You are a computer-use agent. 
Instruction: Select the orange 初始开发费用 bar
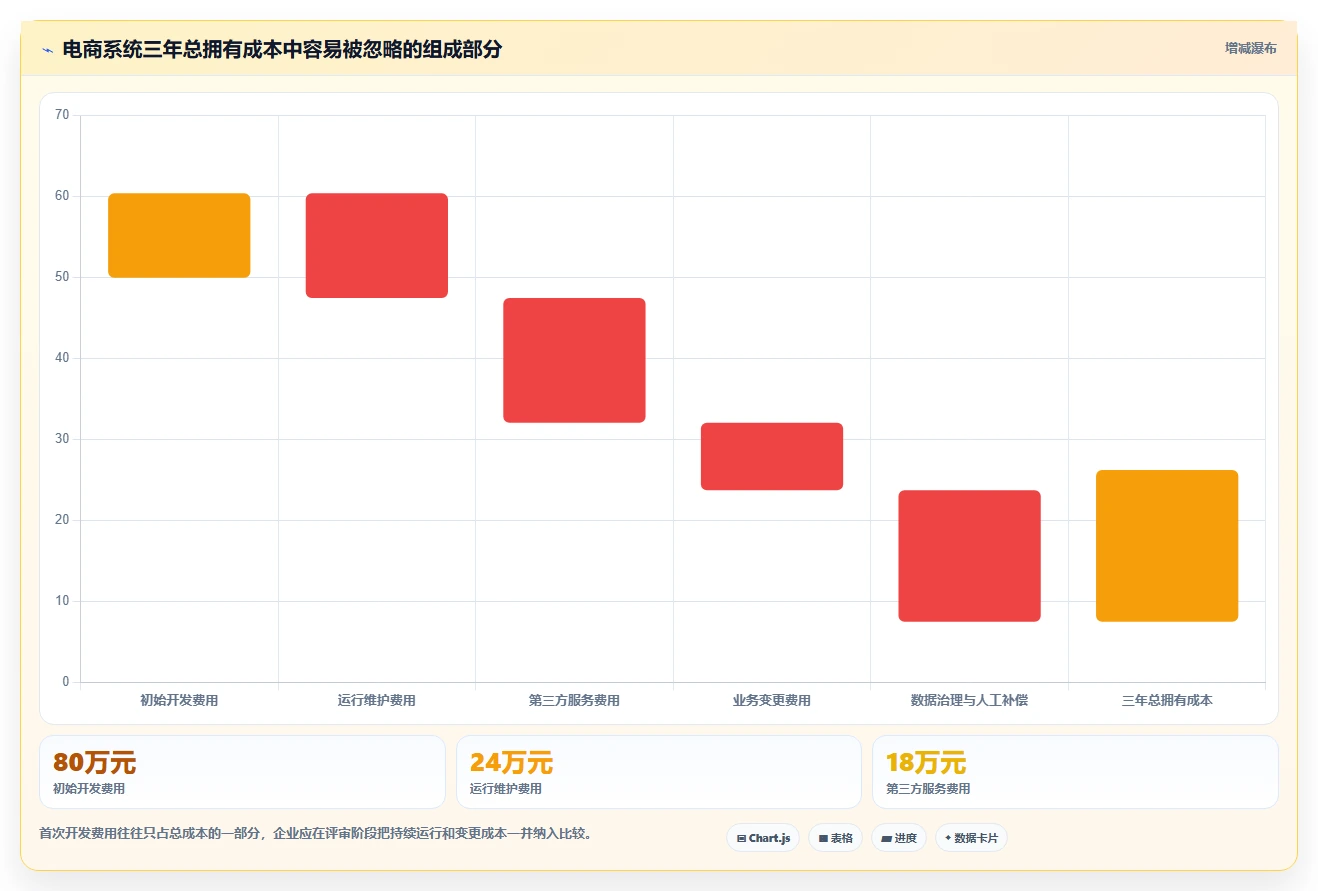coord(179,235)
